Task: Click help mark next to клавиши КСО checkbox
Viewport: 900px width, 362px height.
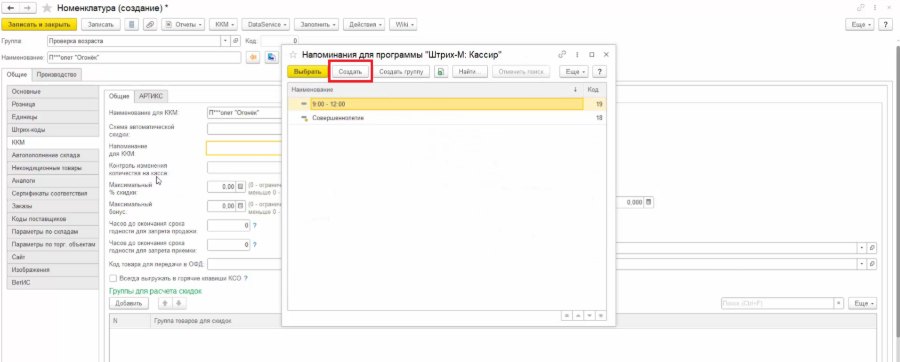Action: [245, 278]
